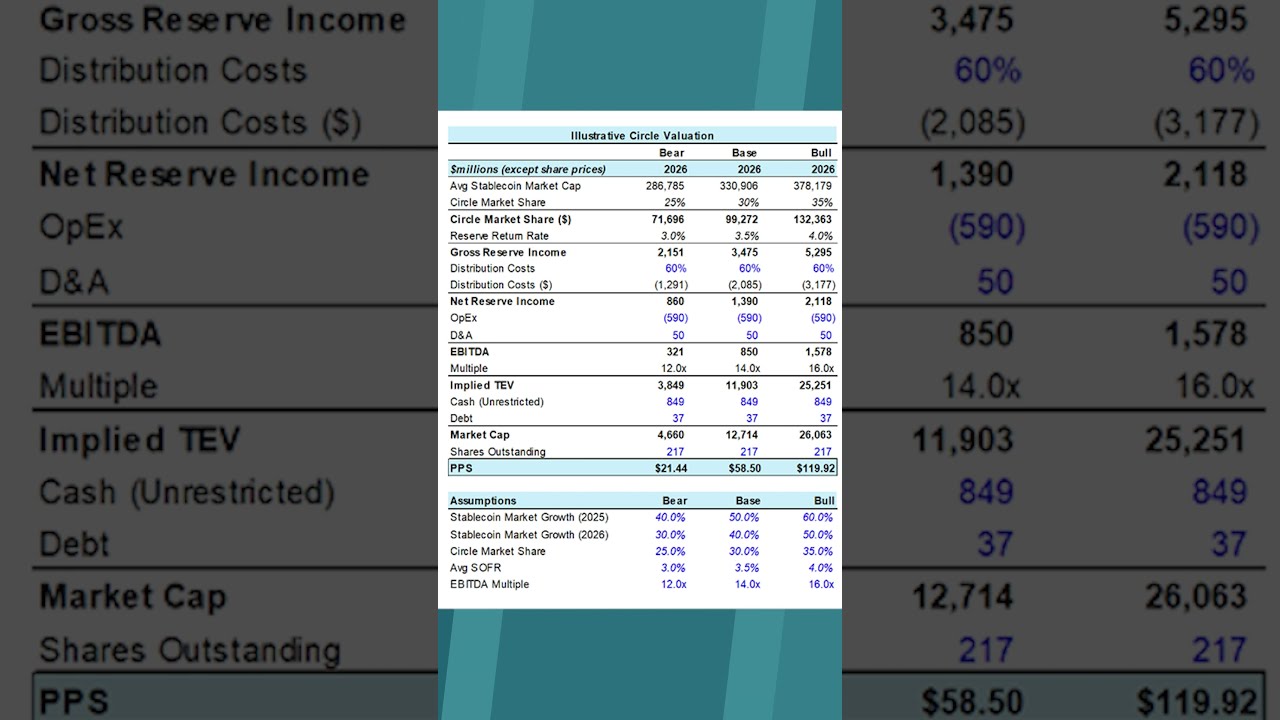Click the $58.50 PPS value in center table
The width and height of the screenshot is (1280, 720).
click(743, 468)
